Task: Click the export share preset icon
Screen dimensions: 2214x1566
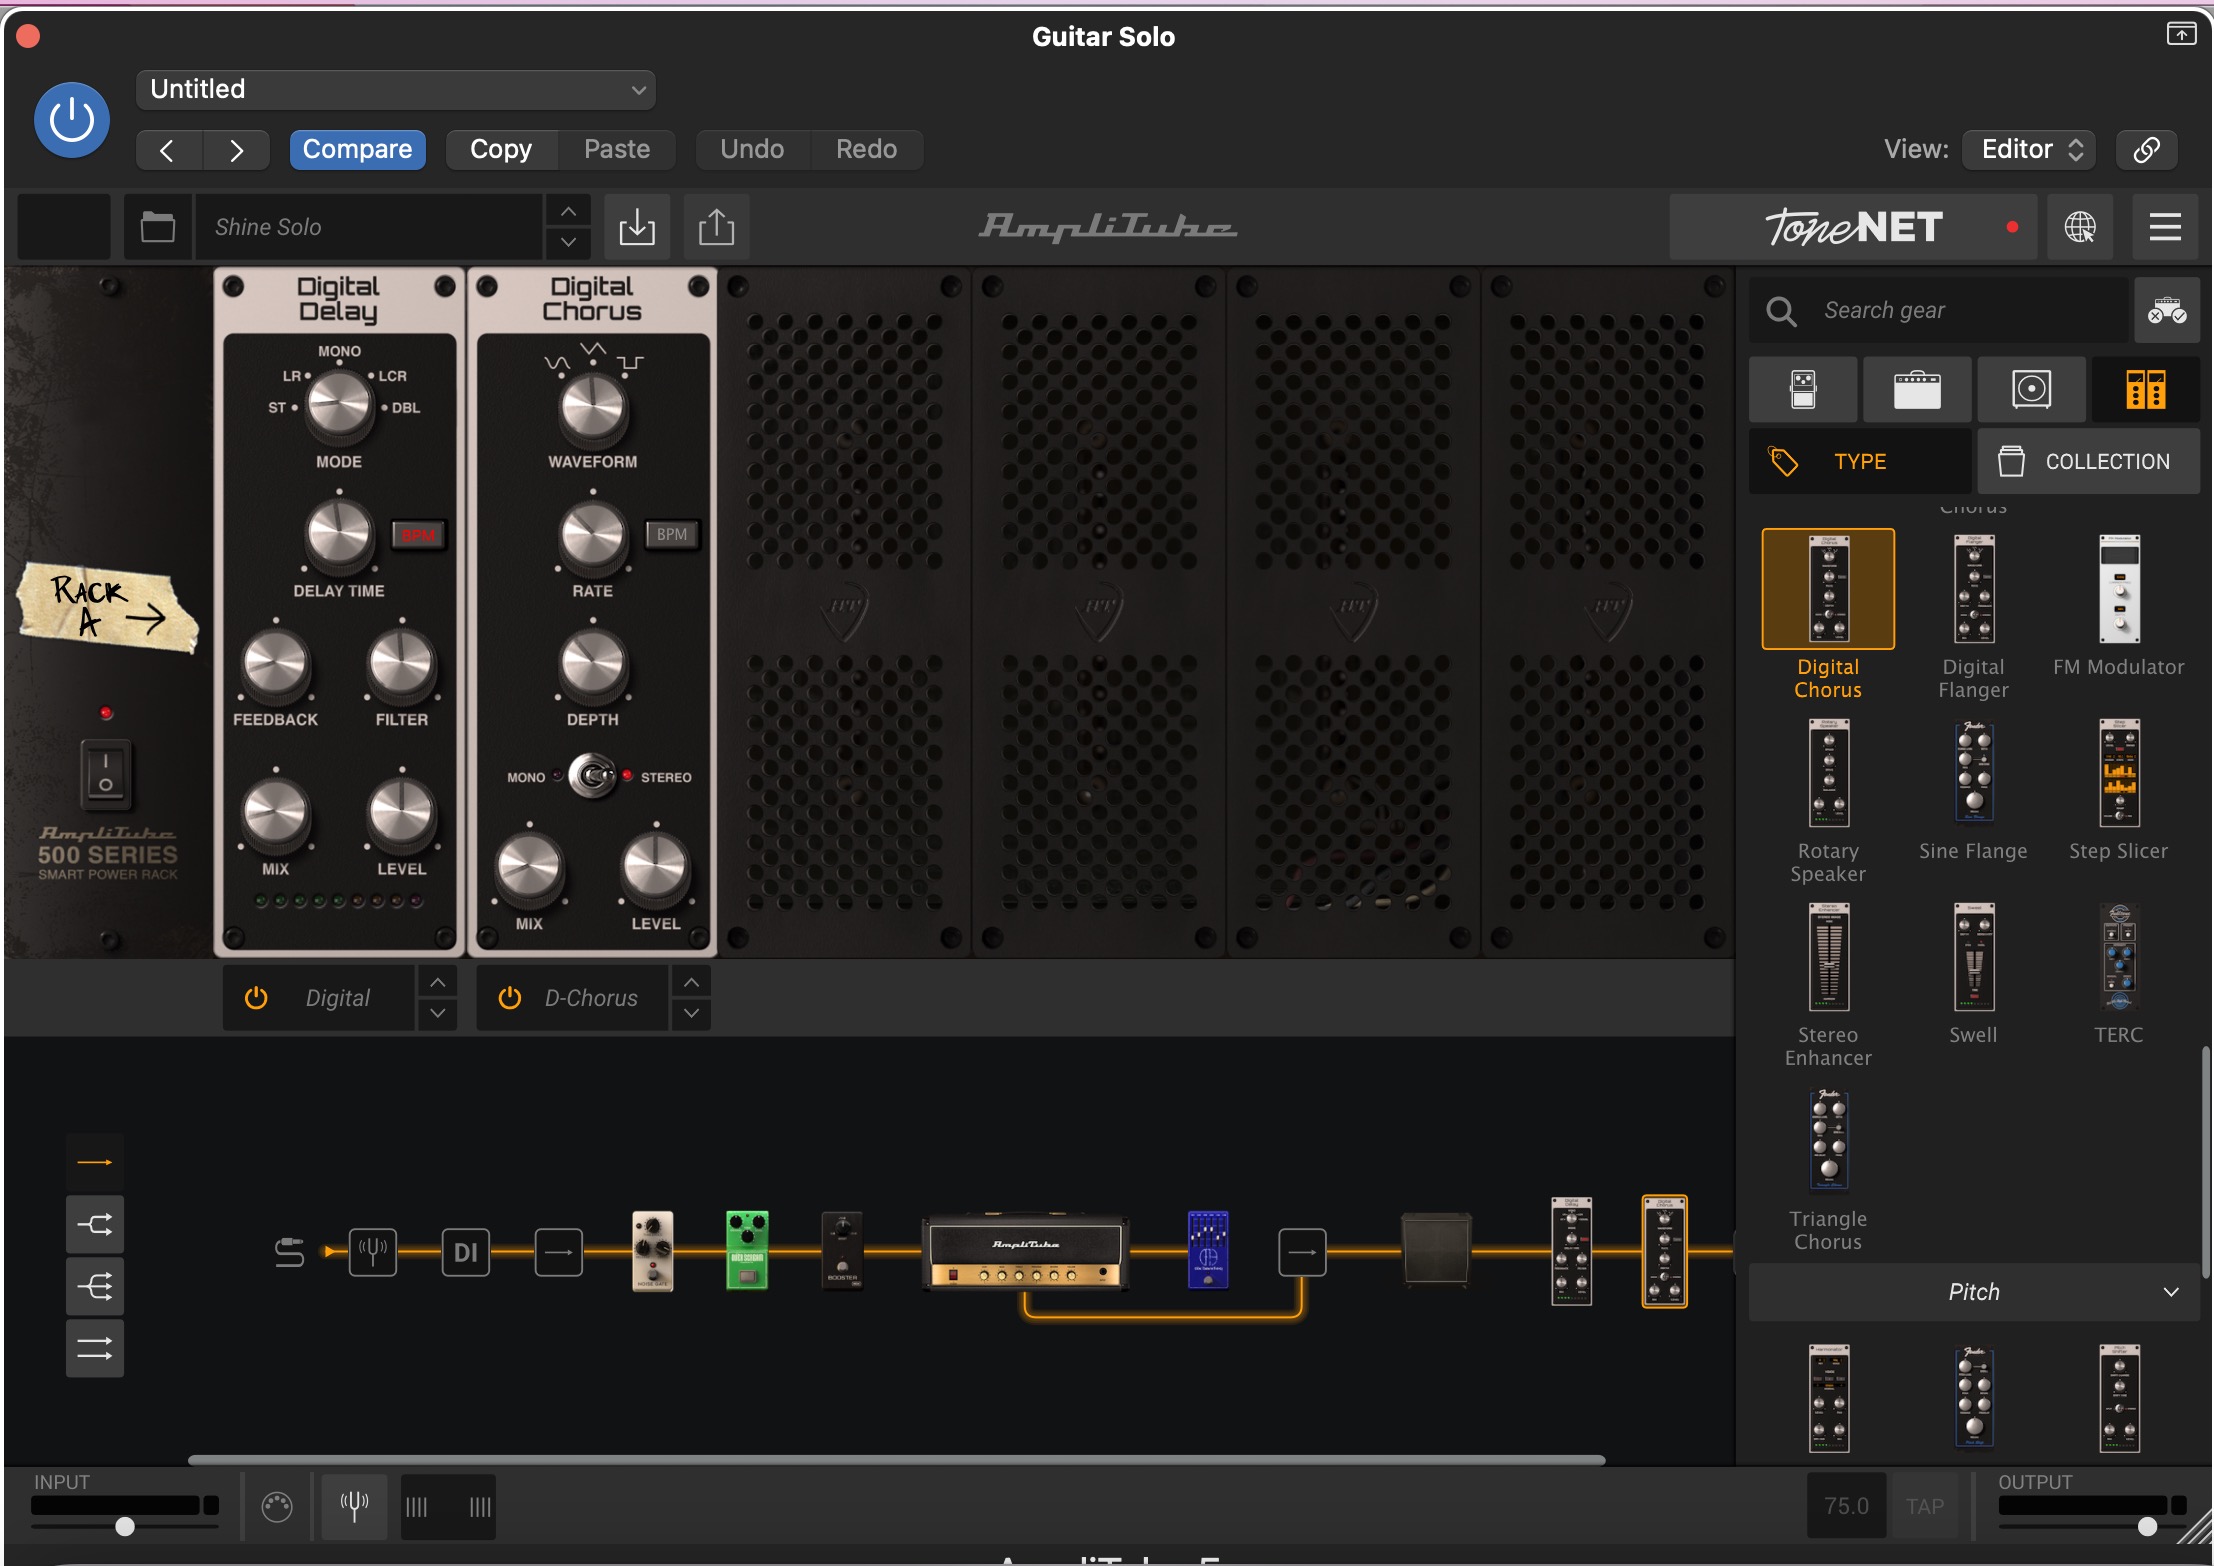Action: click(716, 227)
